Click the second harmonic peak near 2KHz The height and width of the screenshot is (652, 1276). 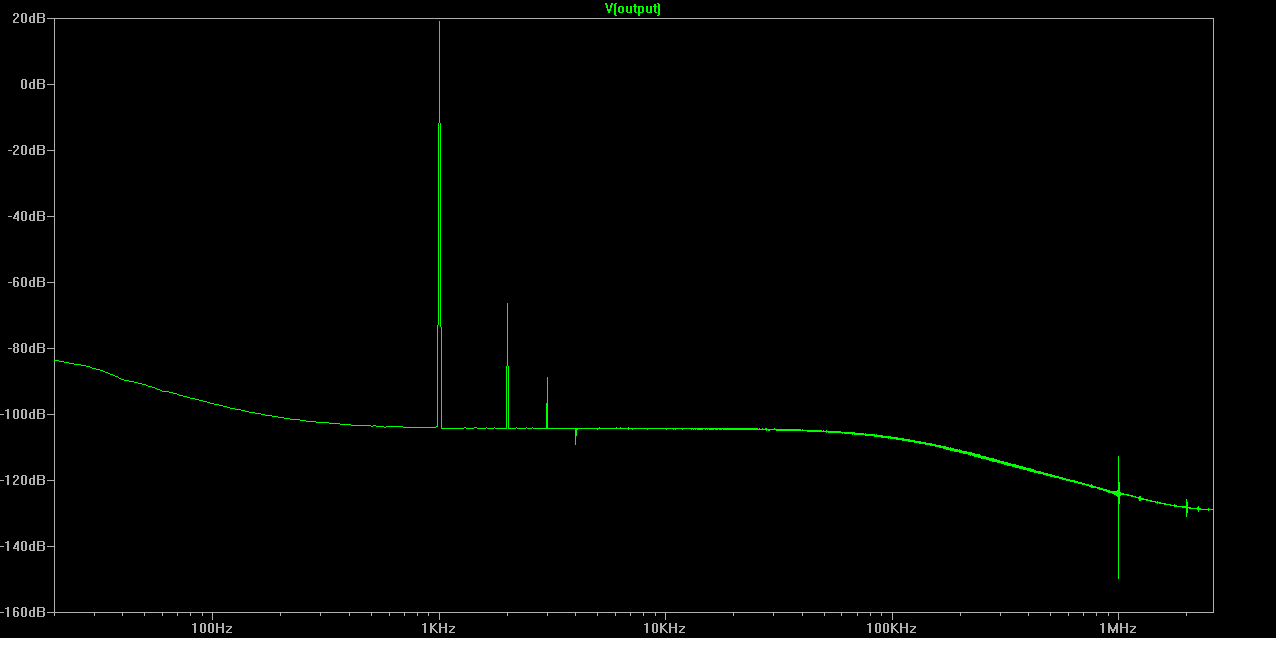click(x=507, y=365)
